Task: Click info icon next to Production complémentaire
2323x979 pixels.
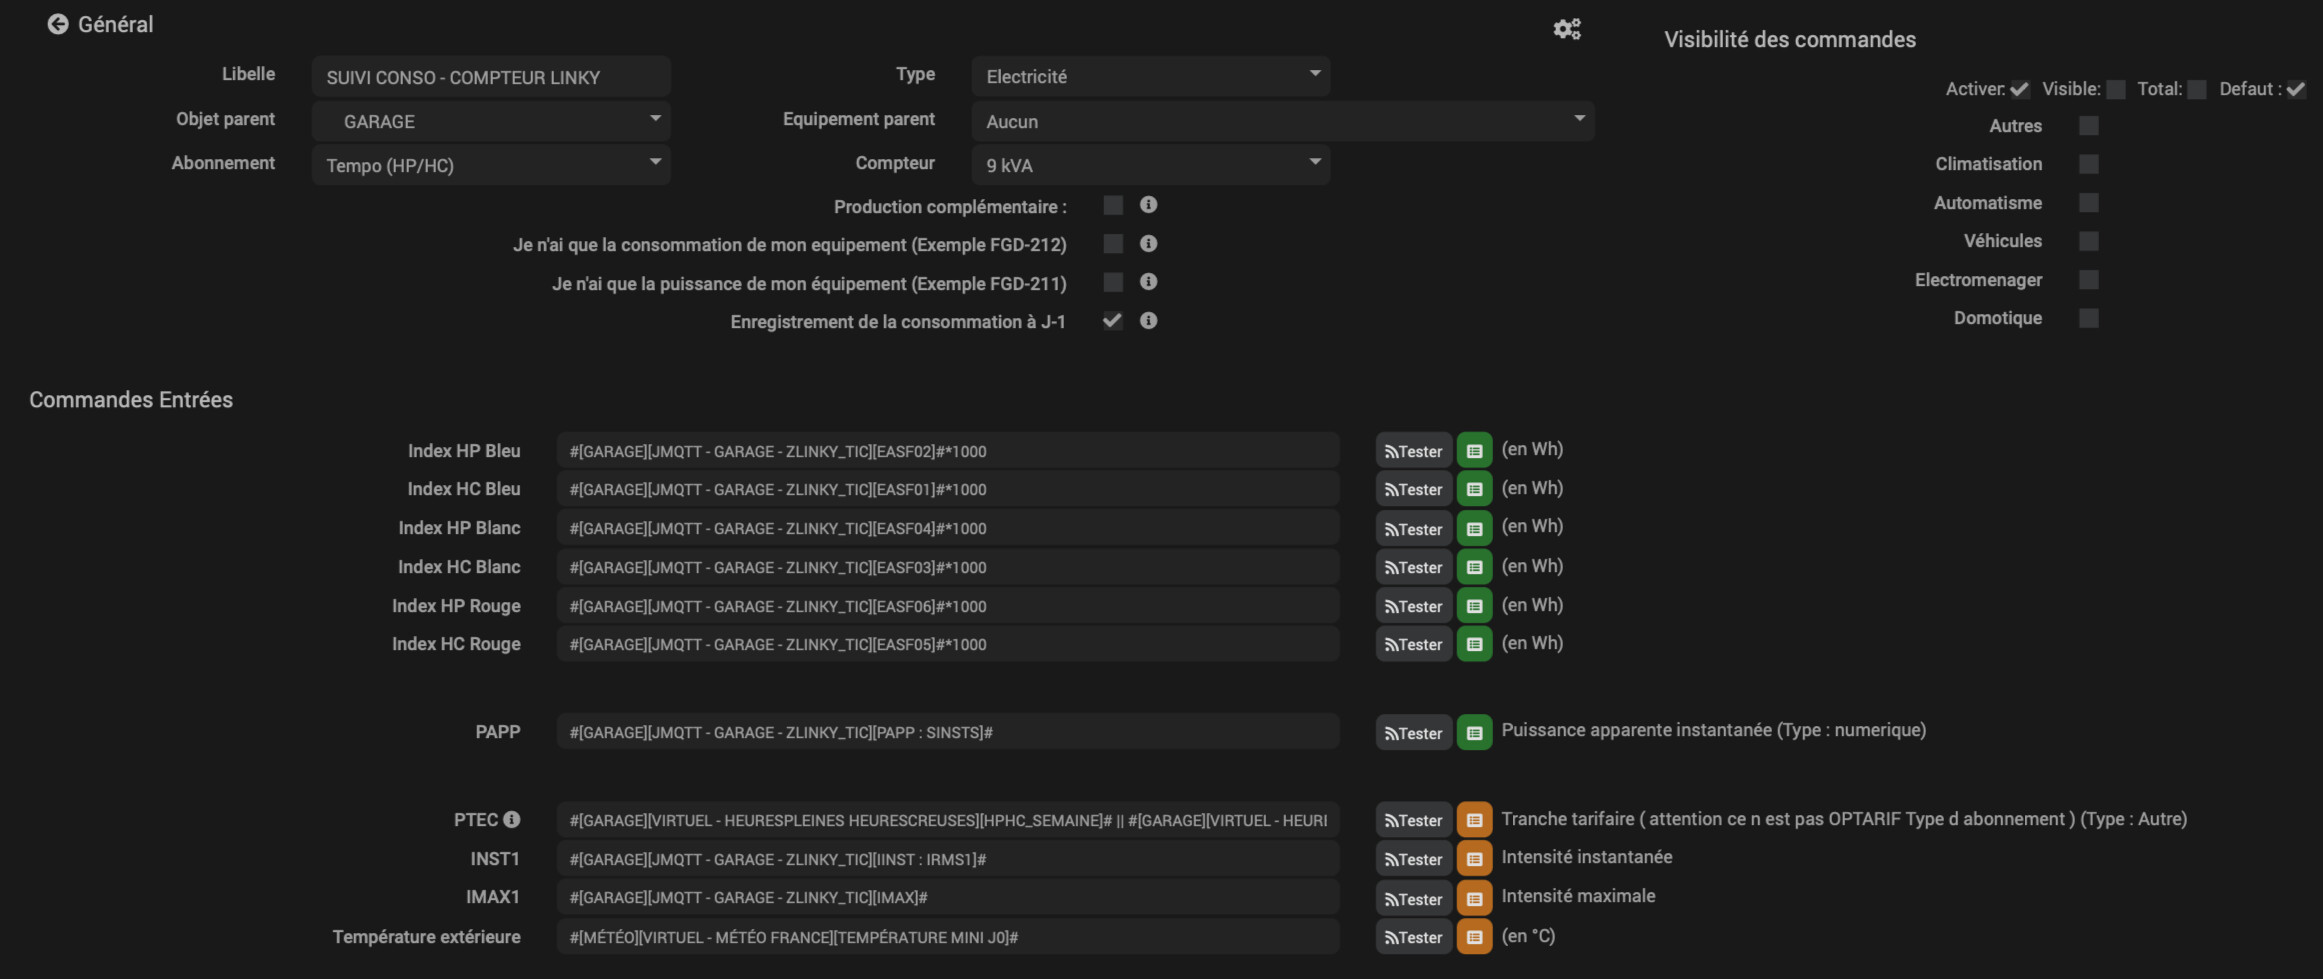Action: coord(1148,205)
